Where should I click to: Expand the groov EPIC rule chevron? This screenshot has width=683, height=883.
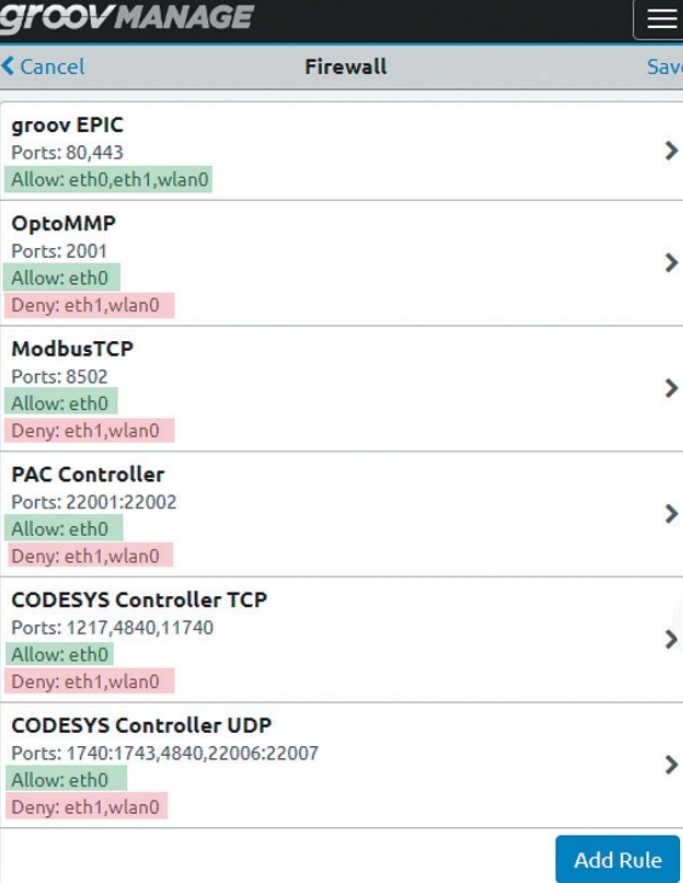(x=671, y=151)
